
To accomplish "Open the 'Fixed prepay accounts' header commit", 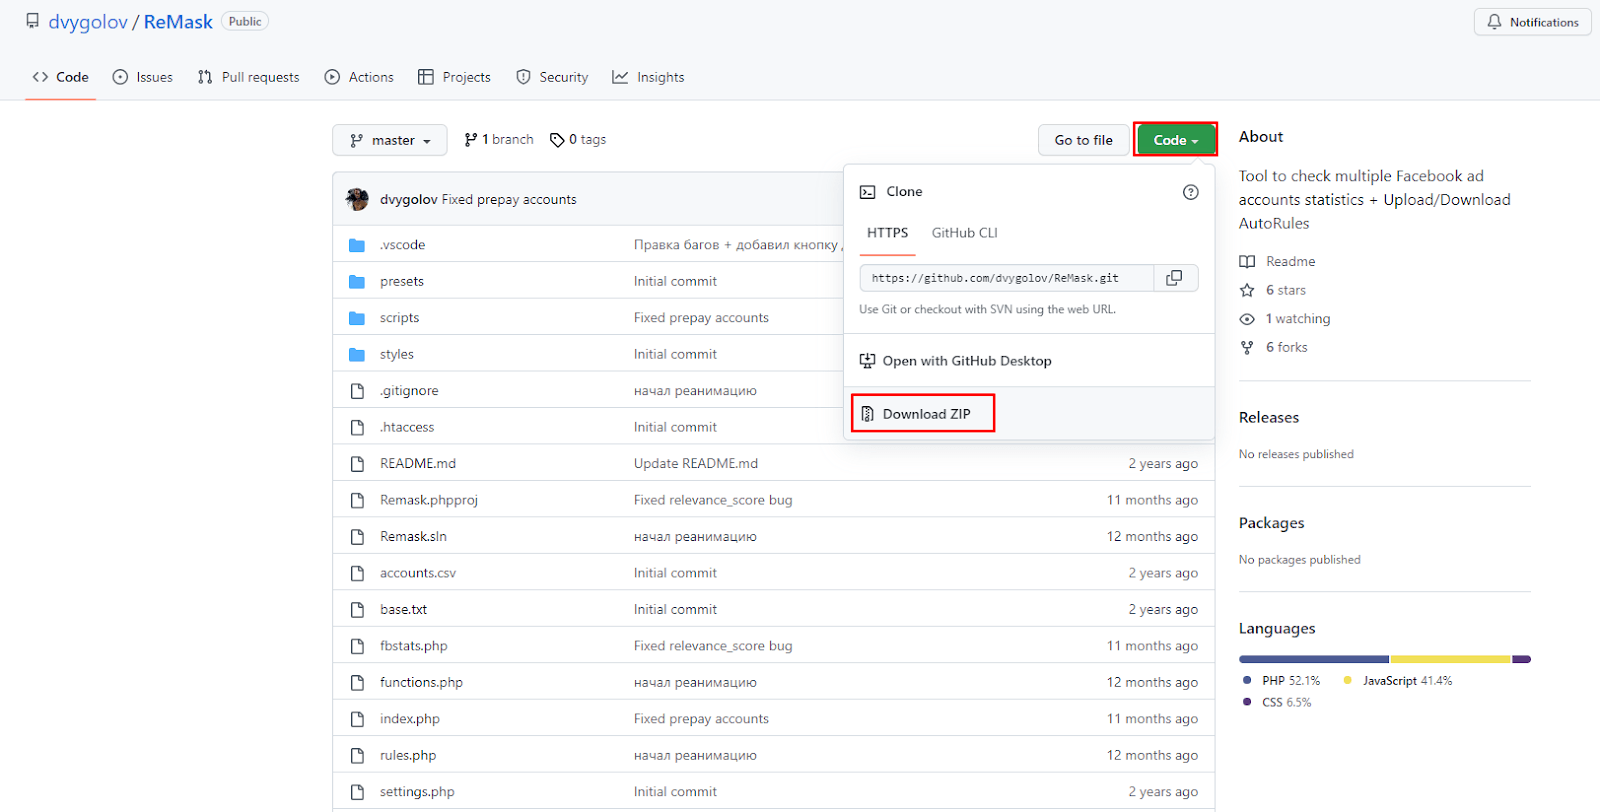I will 509,199.
